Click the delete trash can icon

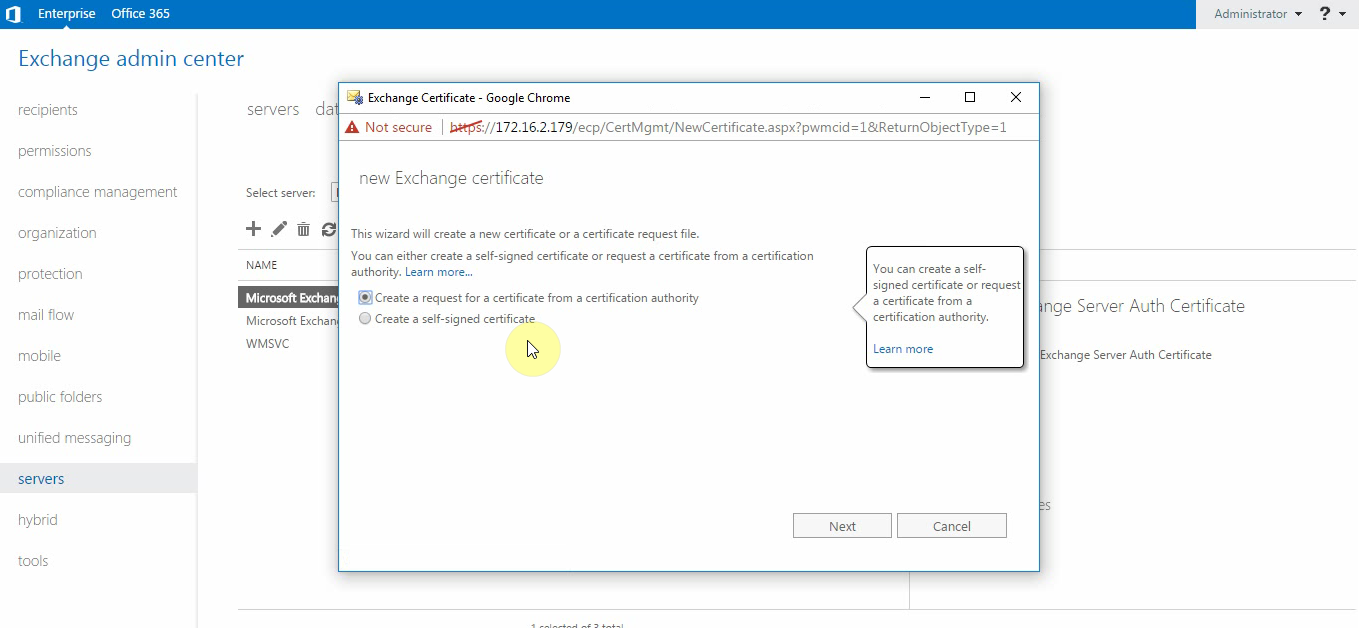pyautogui.click(x=303, y=230)
